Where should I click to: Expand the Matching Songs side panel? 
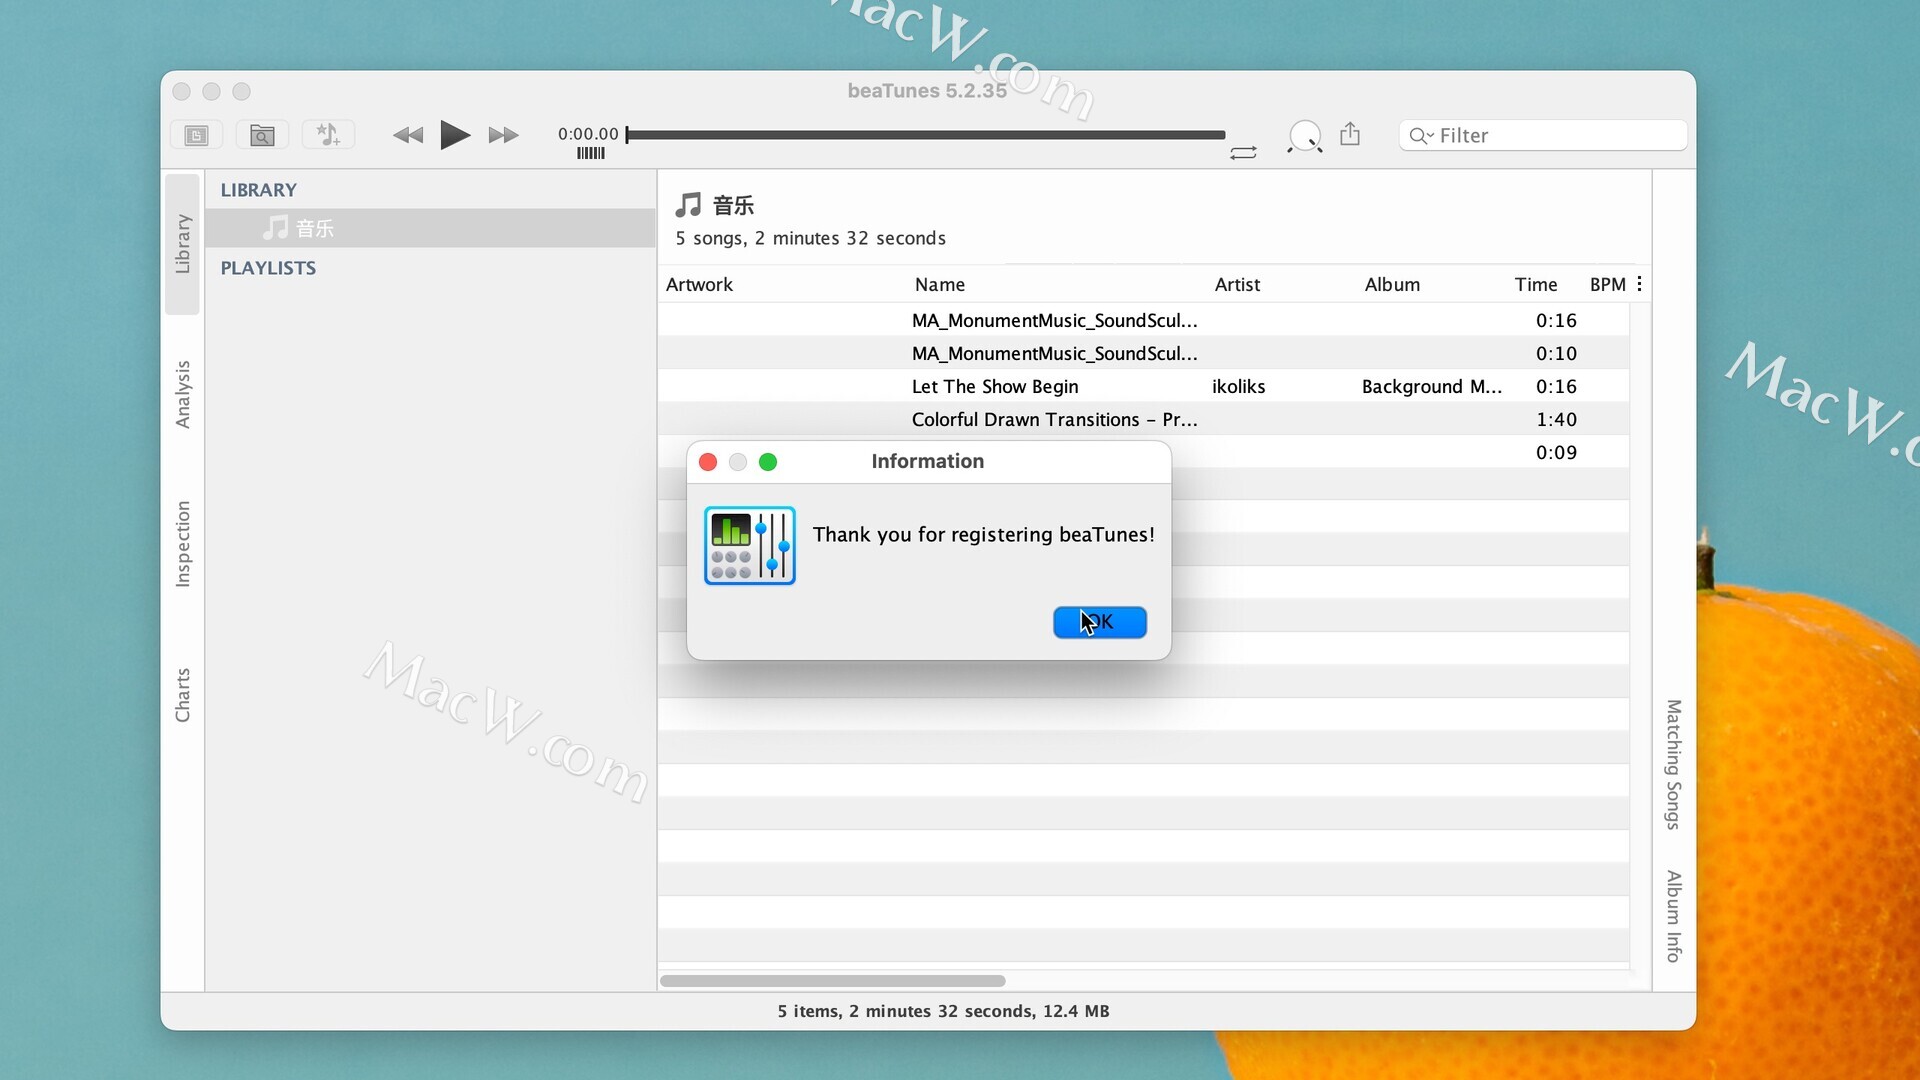click(1673, 764)
